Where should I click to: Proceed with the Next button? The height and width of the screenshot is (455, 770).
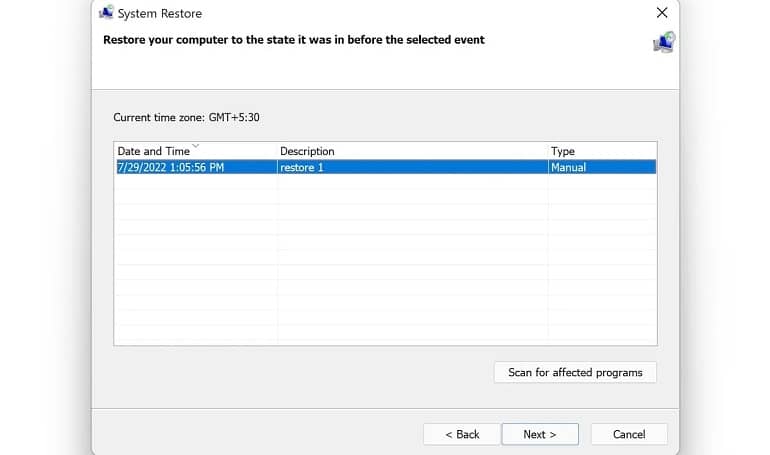tap(540, 434)
